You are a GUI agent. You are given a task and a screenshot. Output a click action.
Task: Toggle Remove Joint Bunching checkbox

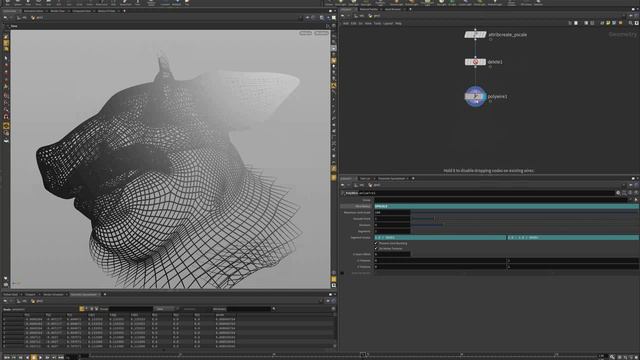click(x=376, y=243)
